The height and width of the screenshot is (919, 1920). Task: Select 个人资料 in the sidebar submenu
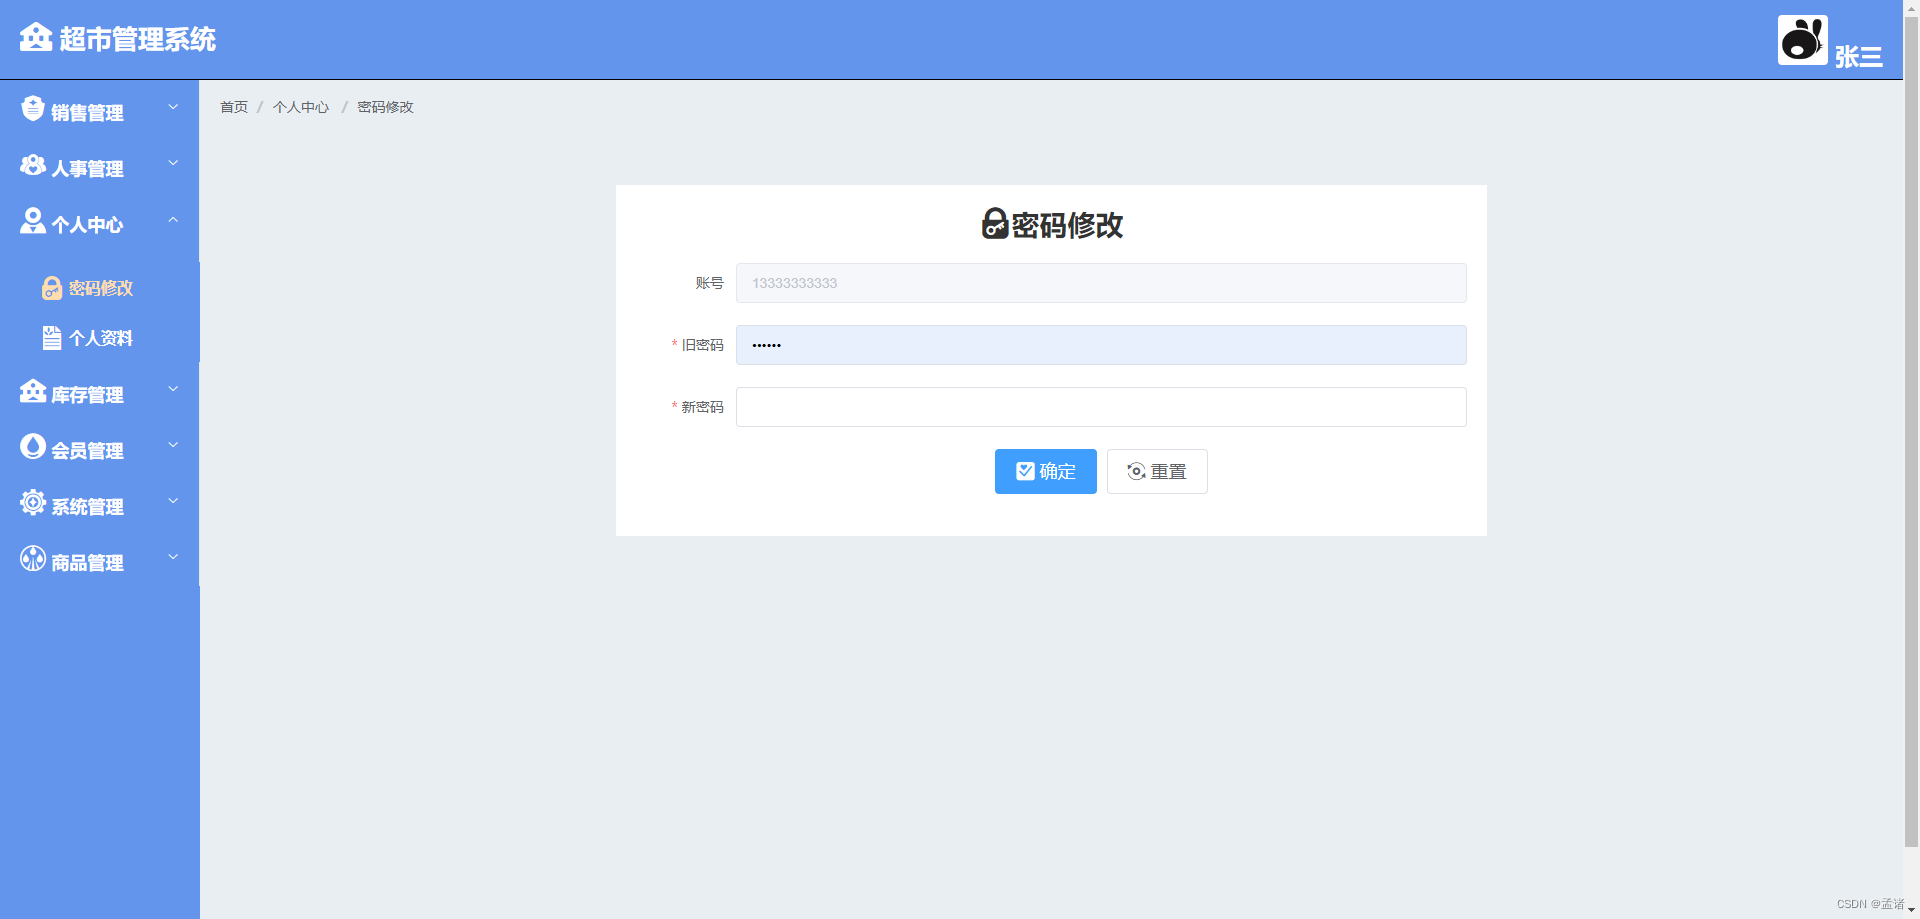pos(103,338)
